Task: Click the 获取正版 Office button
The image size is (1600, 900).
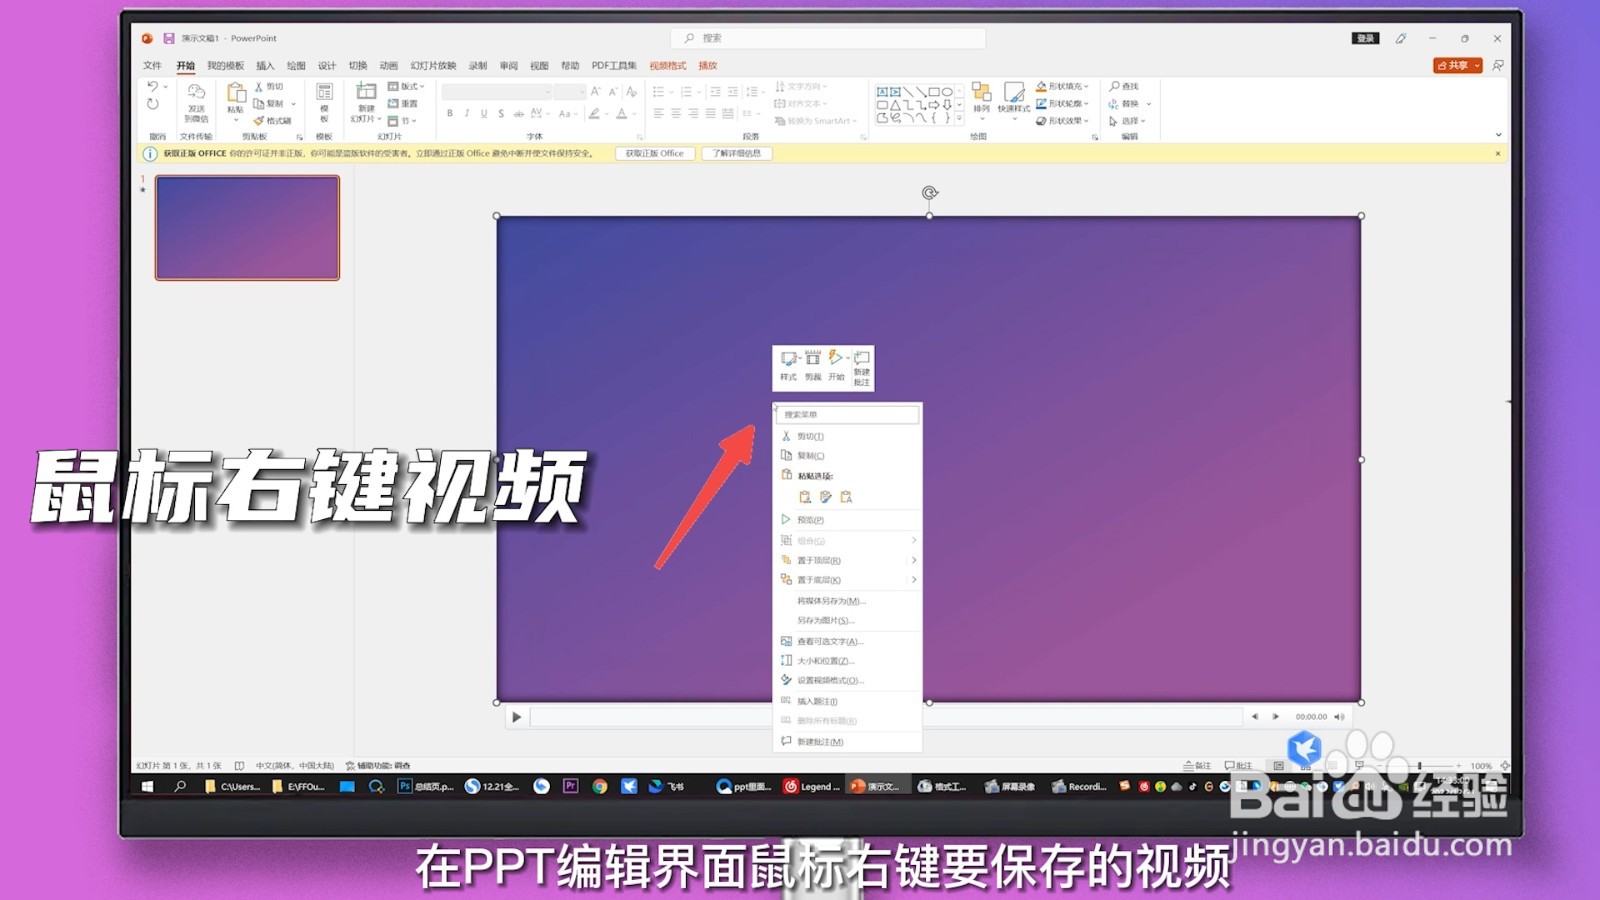Action: tap(655, 153)
